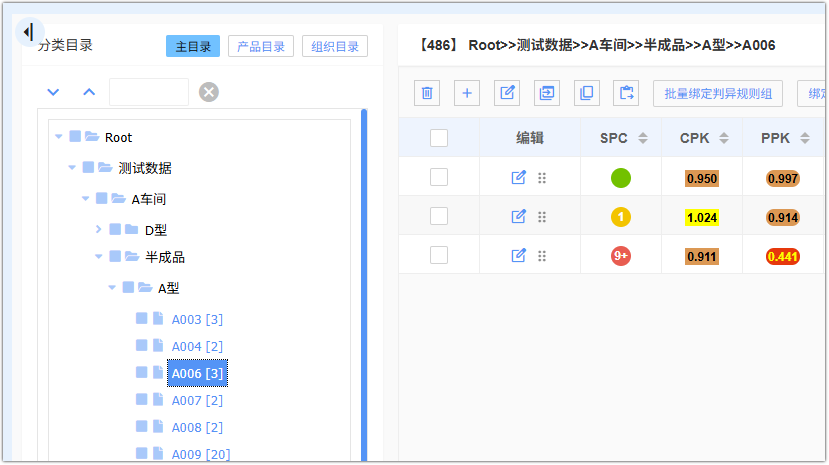Collapse all tree nodes up chevron

coord(89,92)
